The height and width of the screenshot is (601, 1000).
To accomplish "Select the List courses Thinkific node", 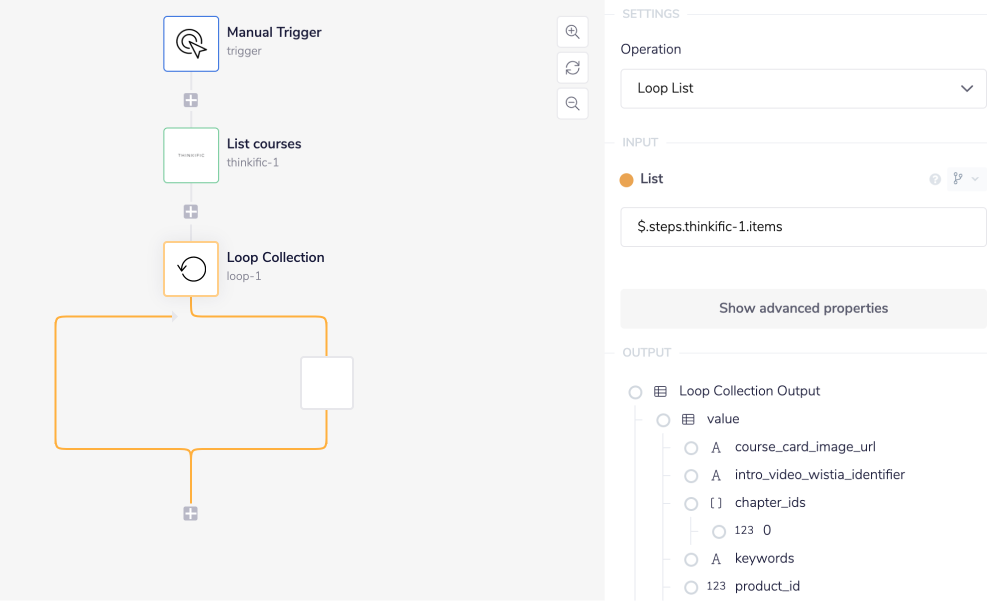I will 191,155.
